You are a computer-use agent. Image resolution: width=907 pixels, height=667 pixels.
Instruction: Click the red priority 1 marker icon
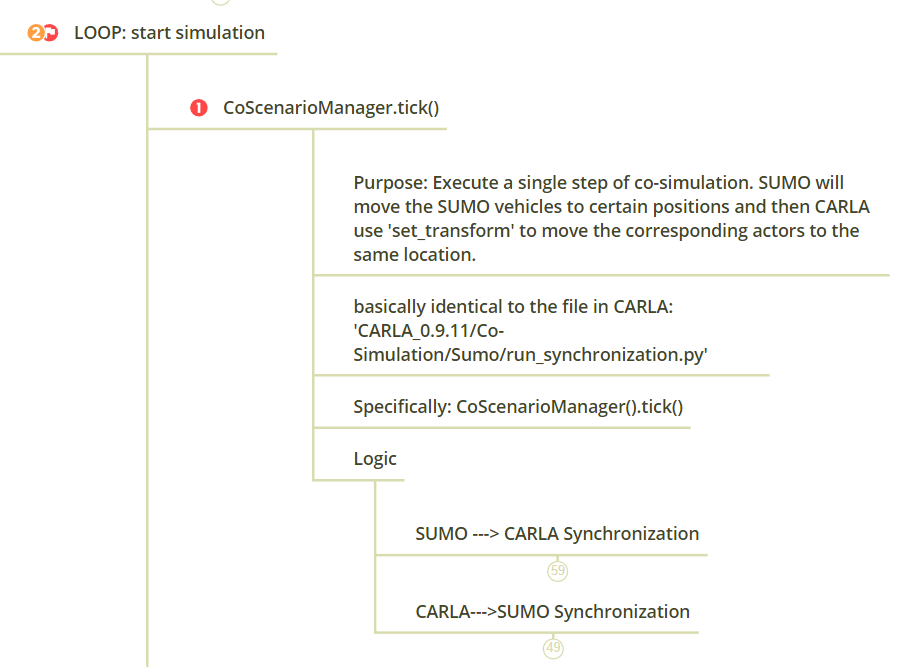(x=198, y=108)
